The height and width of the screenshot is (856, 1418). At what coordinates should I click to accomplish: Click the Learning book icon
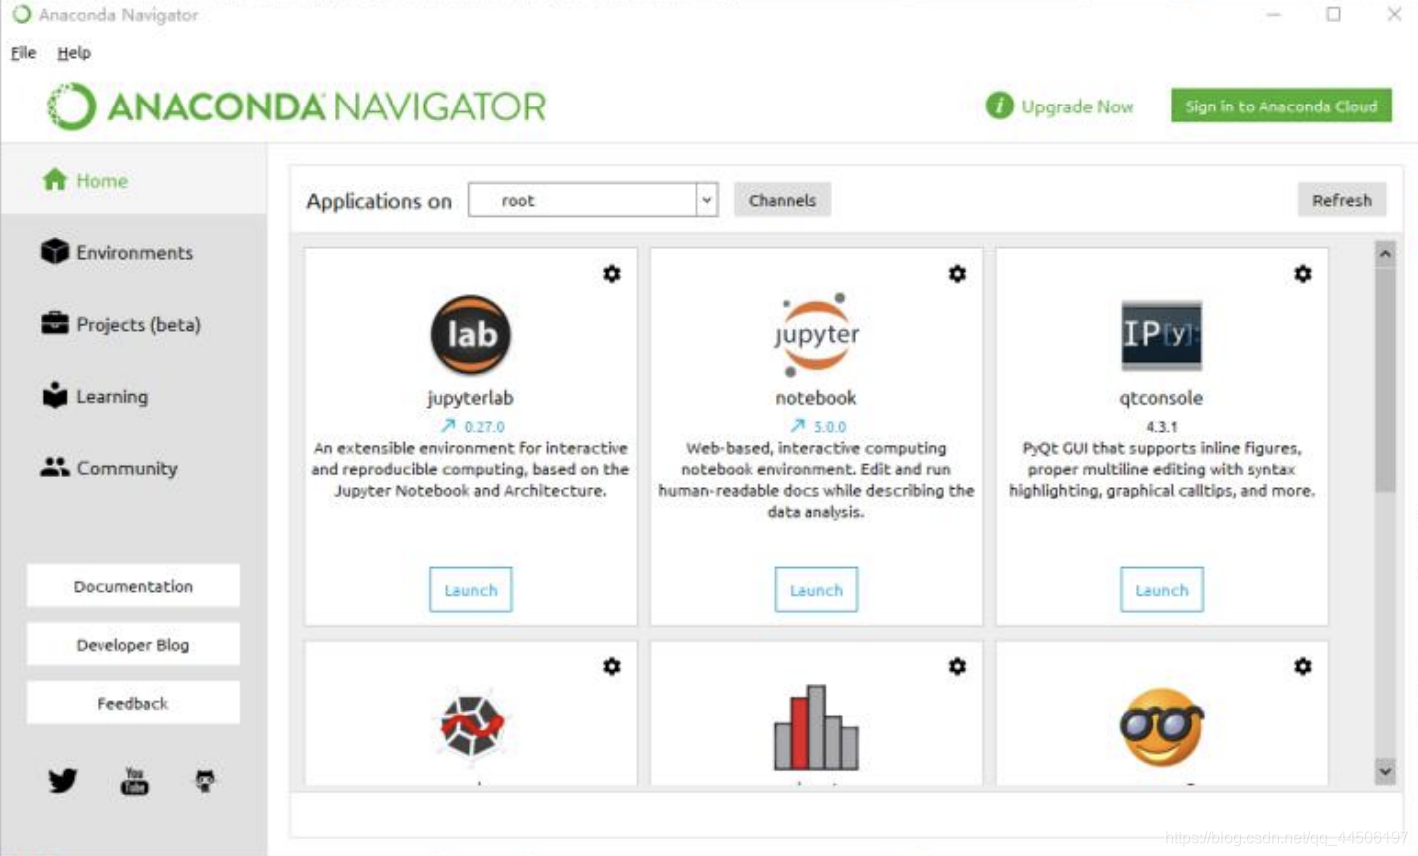tap(55, 395)
